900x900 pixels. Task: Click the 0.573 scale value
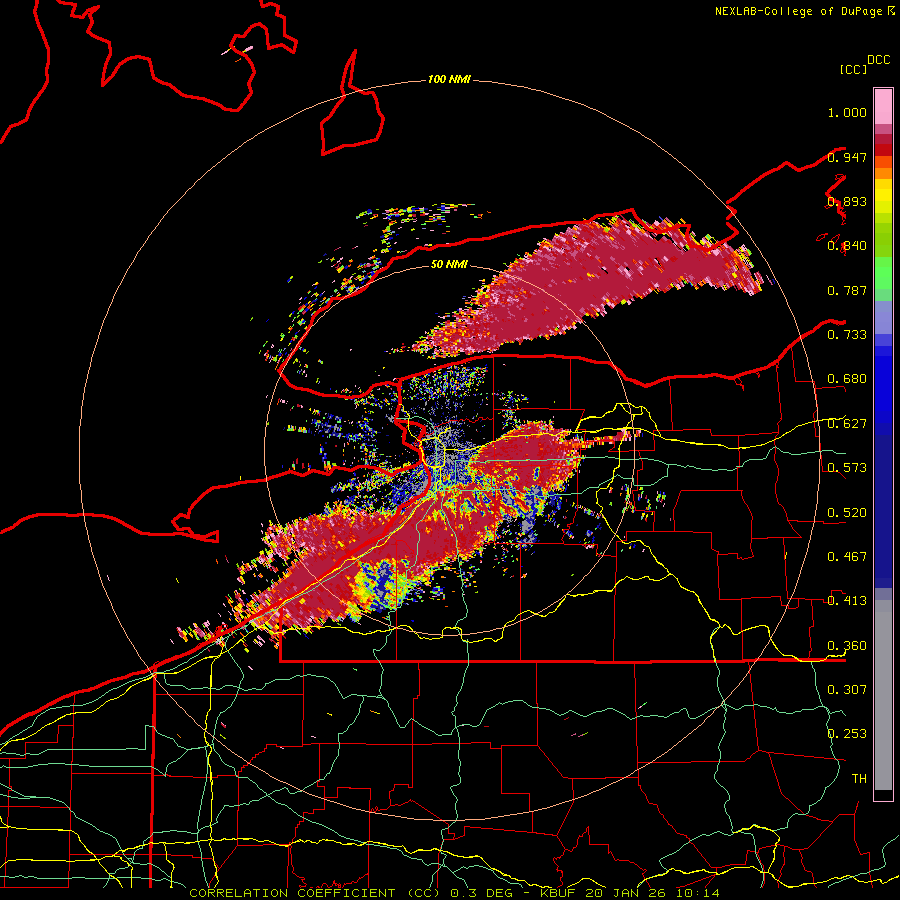click(847, 468)
